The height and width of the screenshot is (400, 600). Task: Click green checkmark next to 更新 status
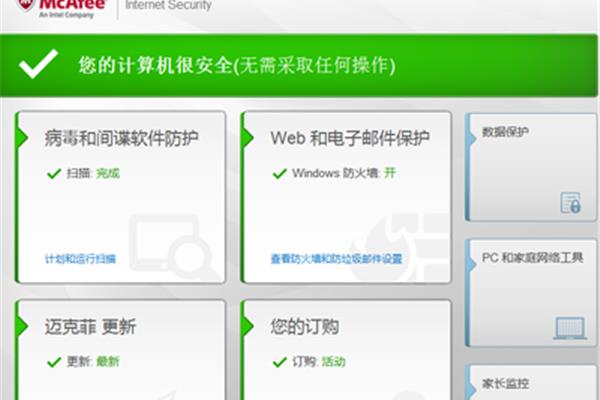54,362
